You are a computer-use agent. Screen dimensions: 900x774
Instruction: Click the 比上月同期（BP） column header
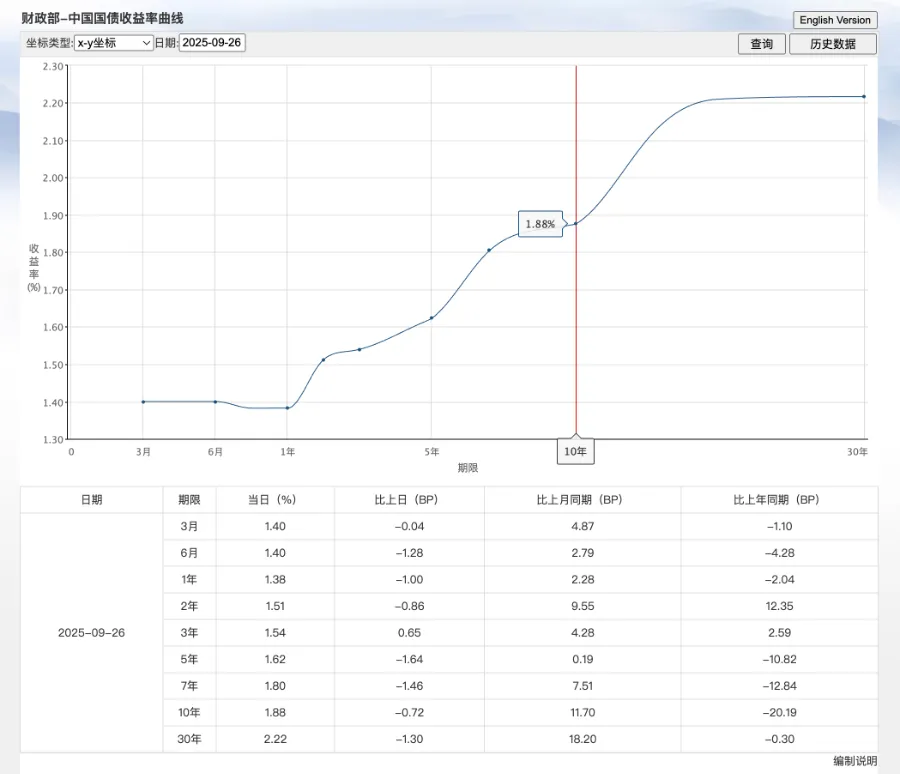[x=581, y=500]
